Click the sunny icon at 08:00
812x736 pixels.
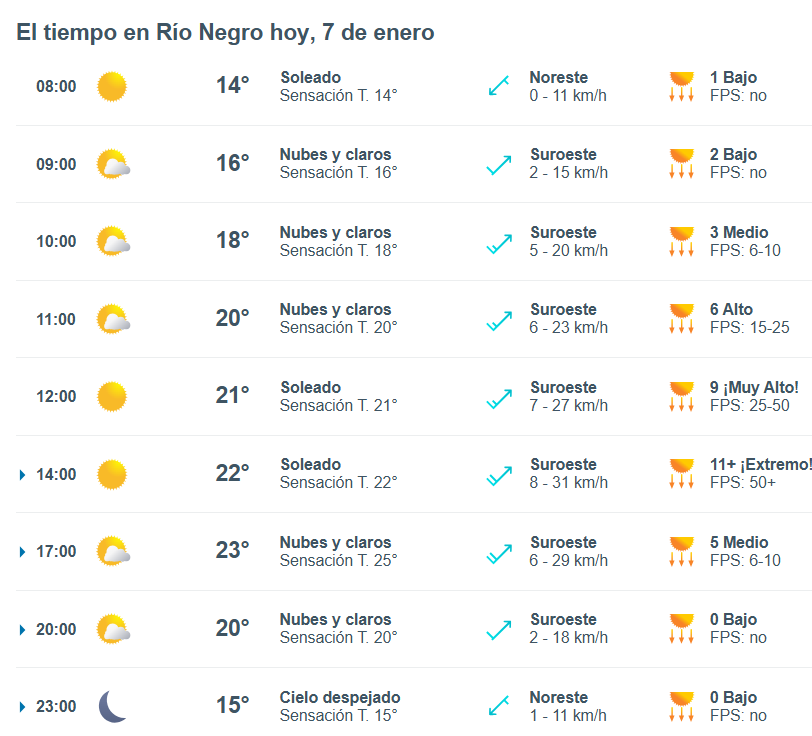pyautogui.click(x=112, y=86)
